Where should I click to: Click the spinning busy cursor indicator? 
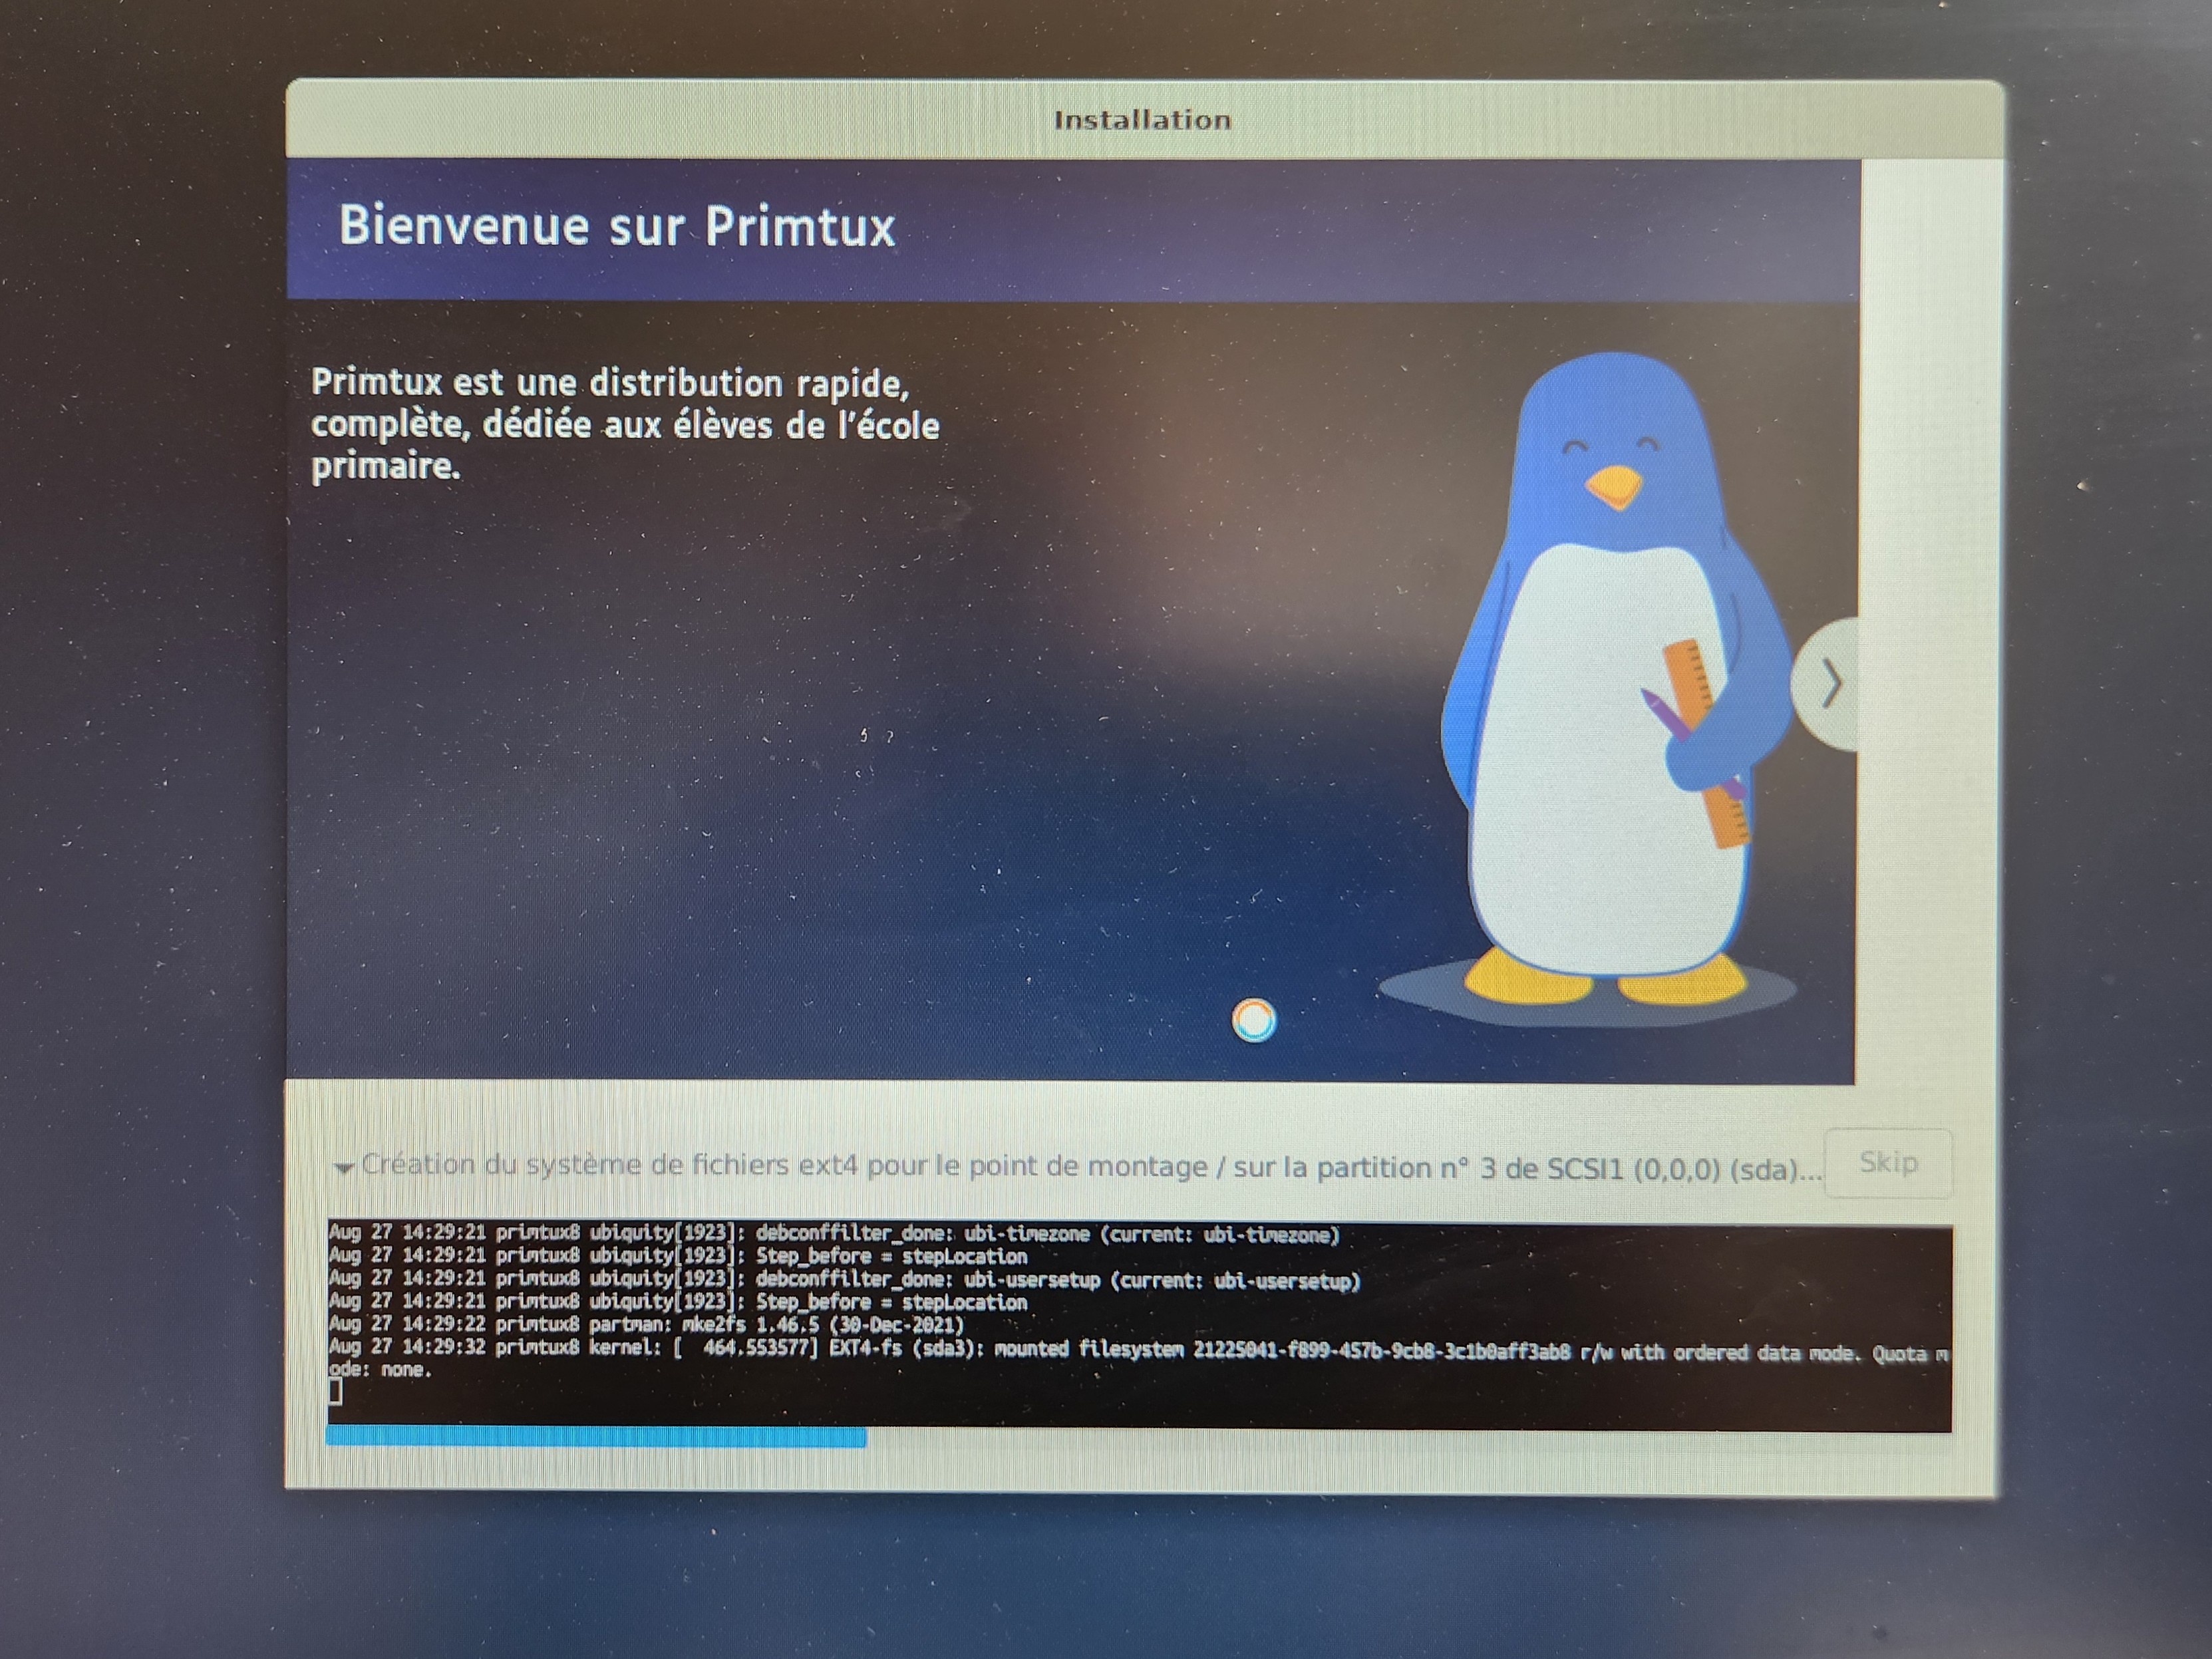click(1254, 1020)
